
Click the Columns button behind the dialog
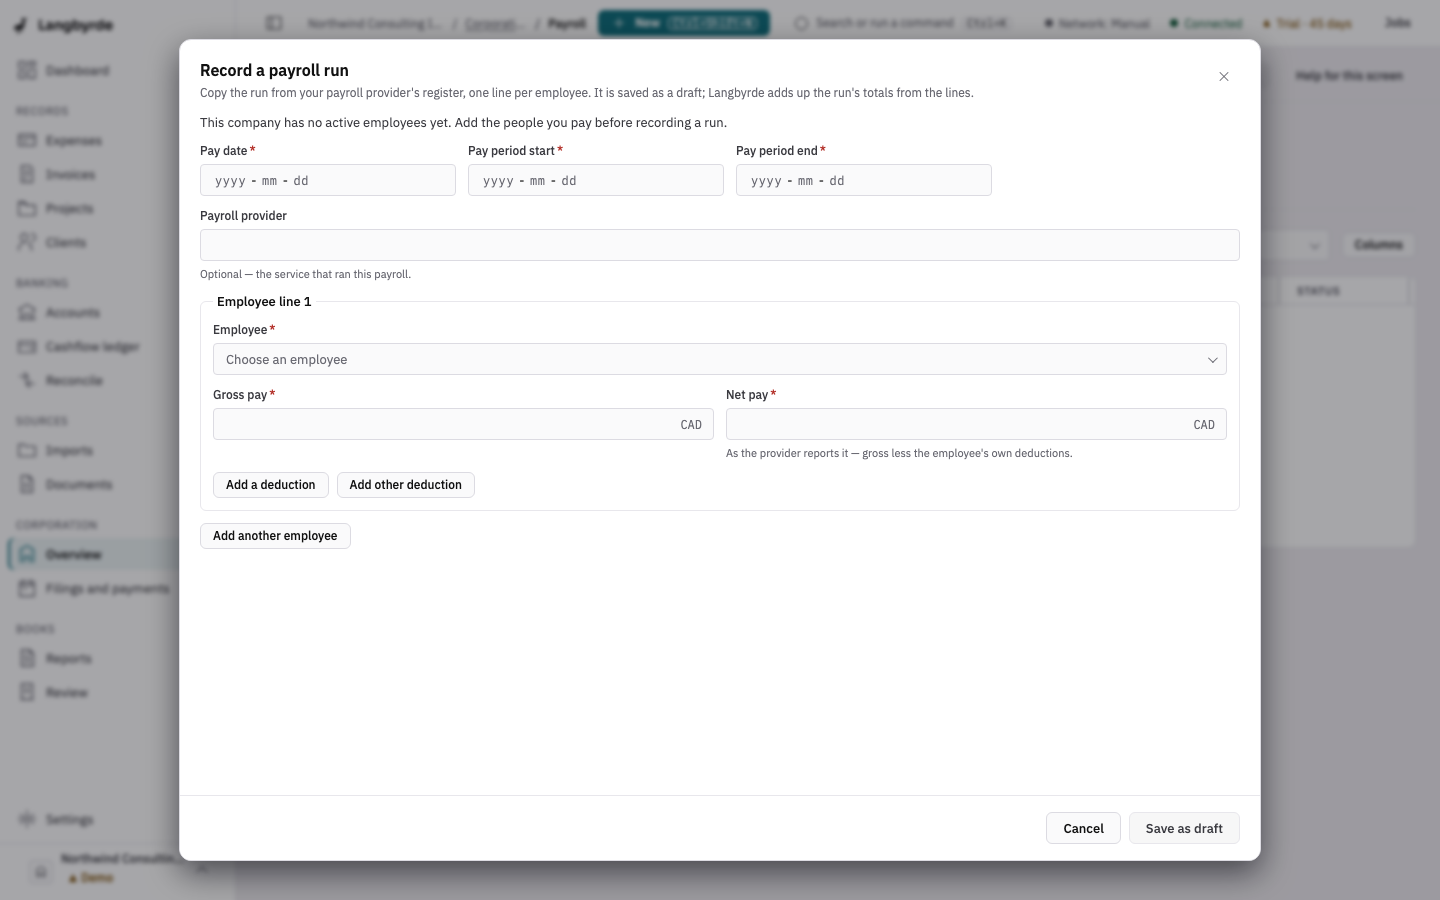[x=1378, y=245]
